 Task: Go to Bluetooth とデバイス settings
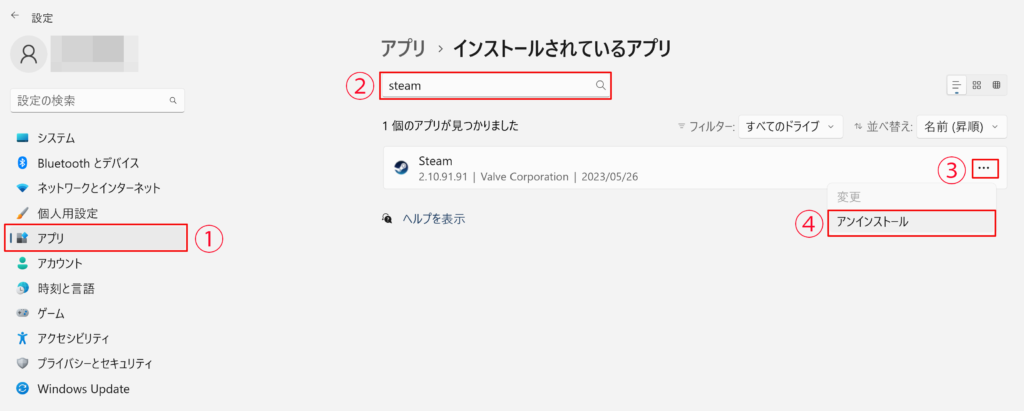[x=88, y=163]
